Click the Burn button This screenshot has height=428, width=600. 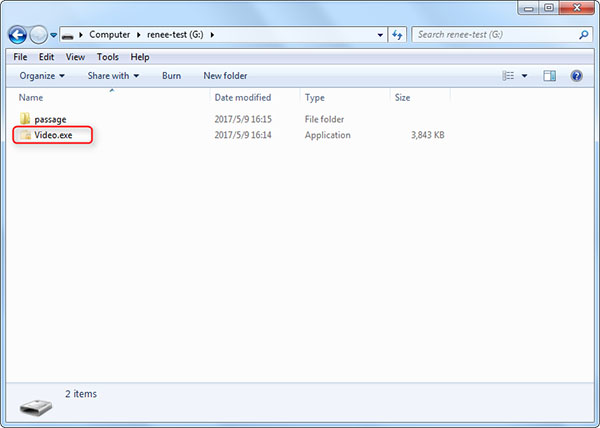(x=171, y=76)
